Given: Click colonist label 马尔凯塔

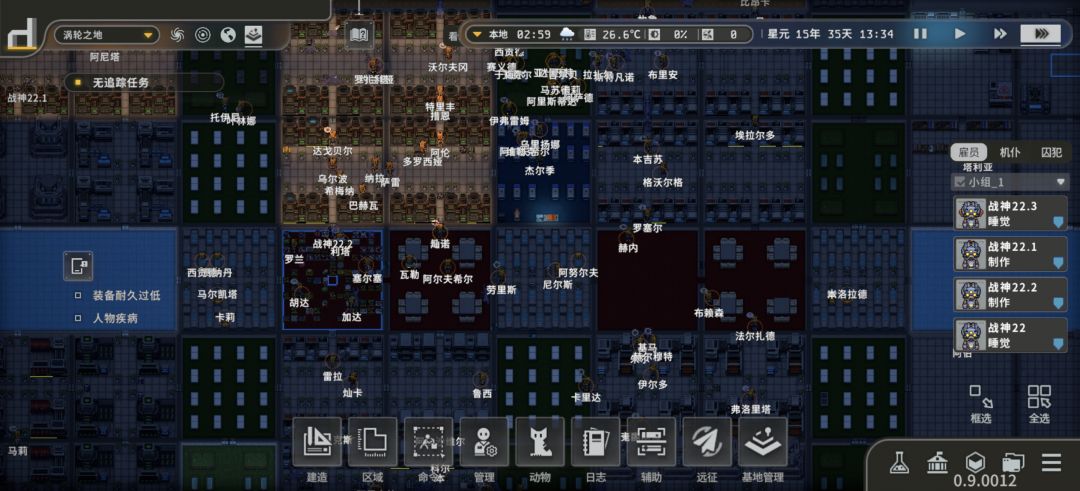Looking at the screenshot, I should click(218, 294).
